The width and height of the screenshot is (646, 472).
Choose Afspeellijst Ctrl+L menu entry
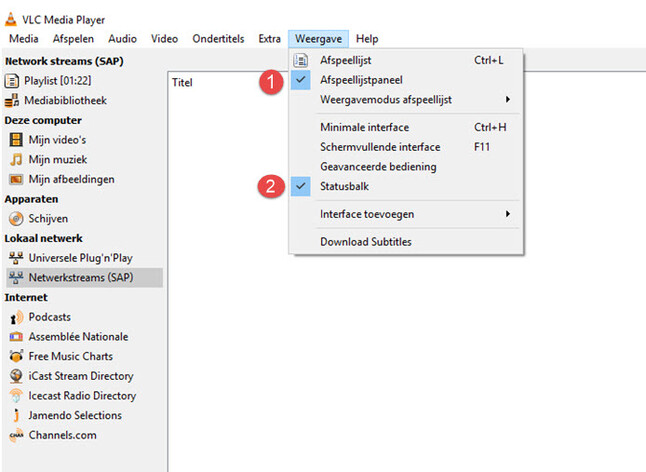click(x=406, y=60)
